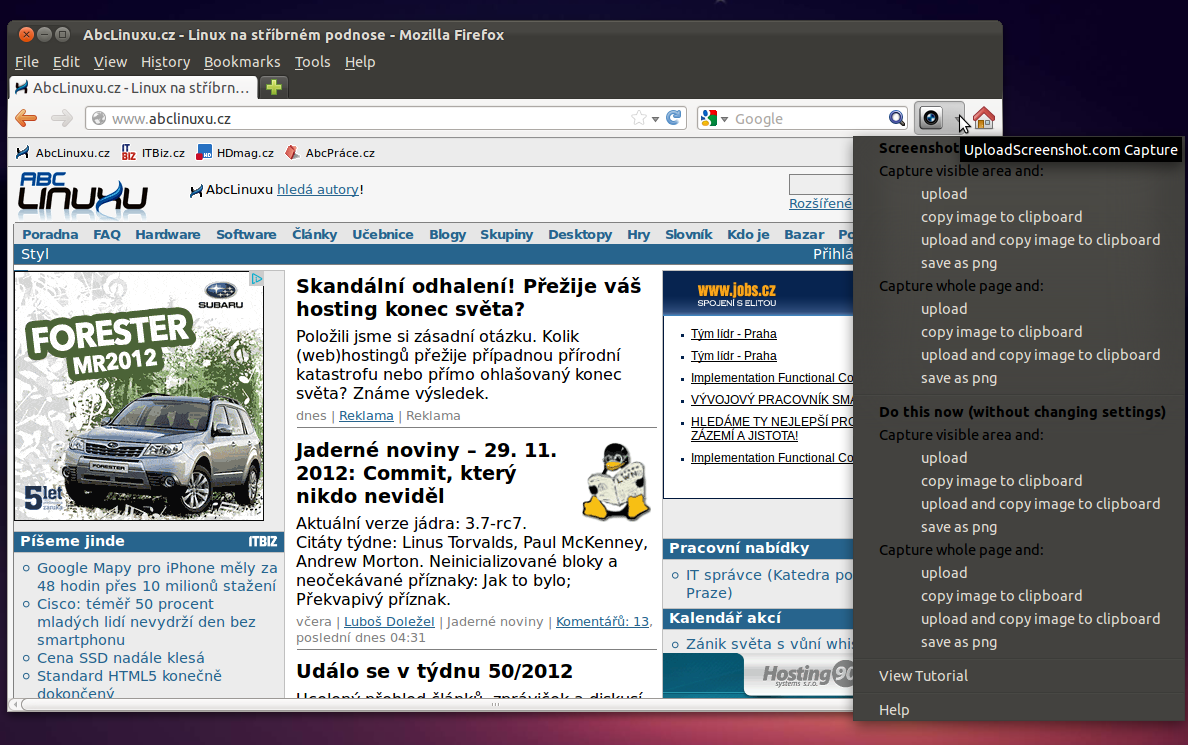Open the AbcPráce.cz bookmark
This screenshot has height=745, width=1188.
[x=330, y=152]
